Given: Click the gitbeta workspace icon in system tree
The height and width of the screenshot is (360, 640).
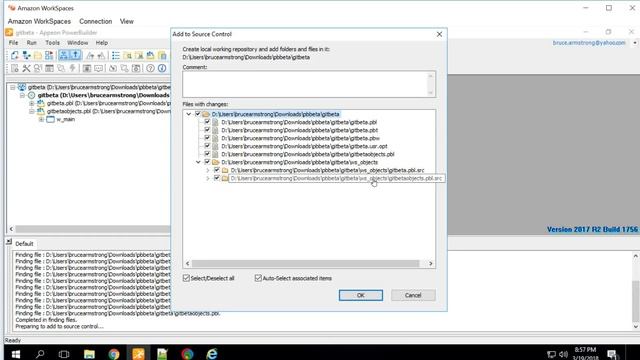Looking at the screenshot, I should [22, 87].
